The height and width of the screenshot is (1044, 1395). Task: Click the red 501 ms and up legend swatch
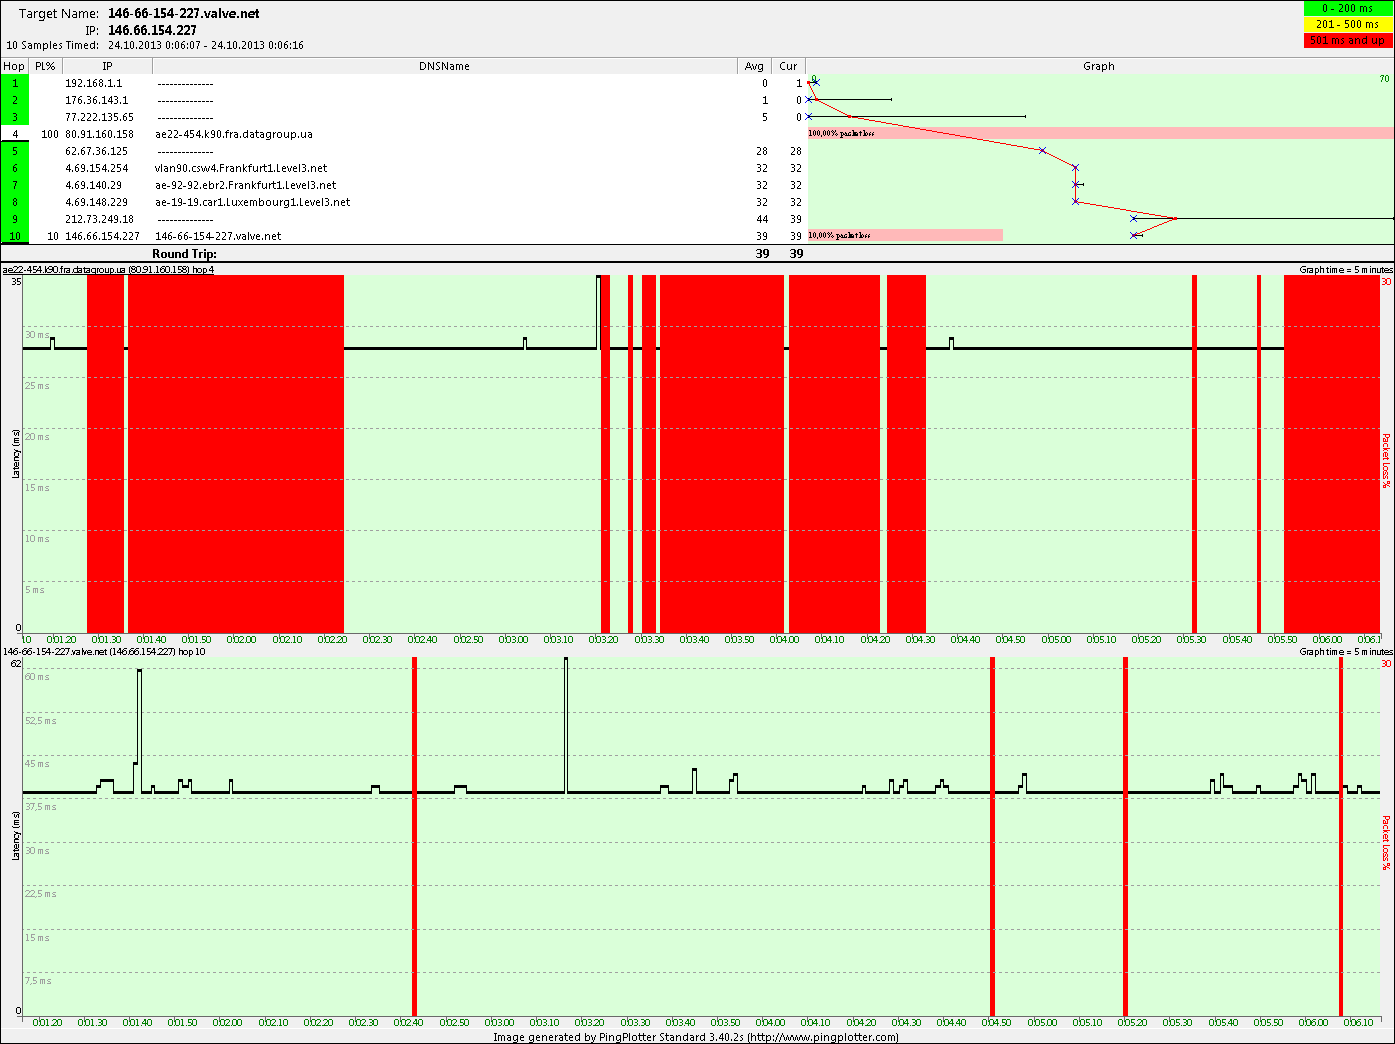tap(1347, 40)
